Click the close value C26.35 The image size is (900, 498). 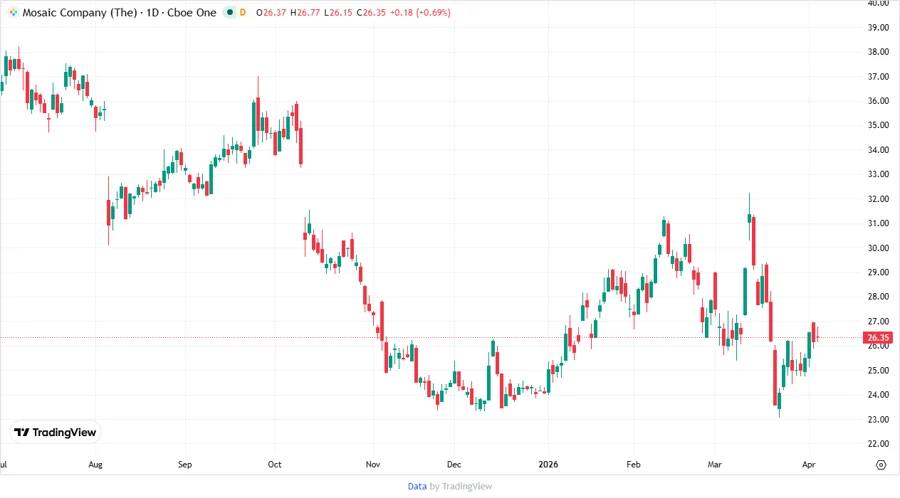[371, 12]
